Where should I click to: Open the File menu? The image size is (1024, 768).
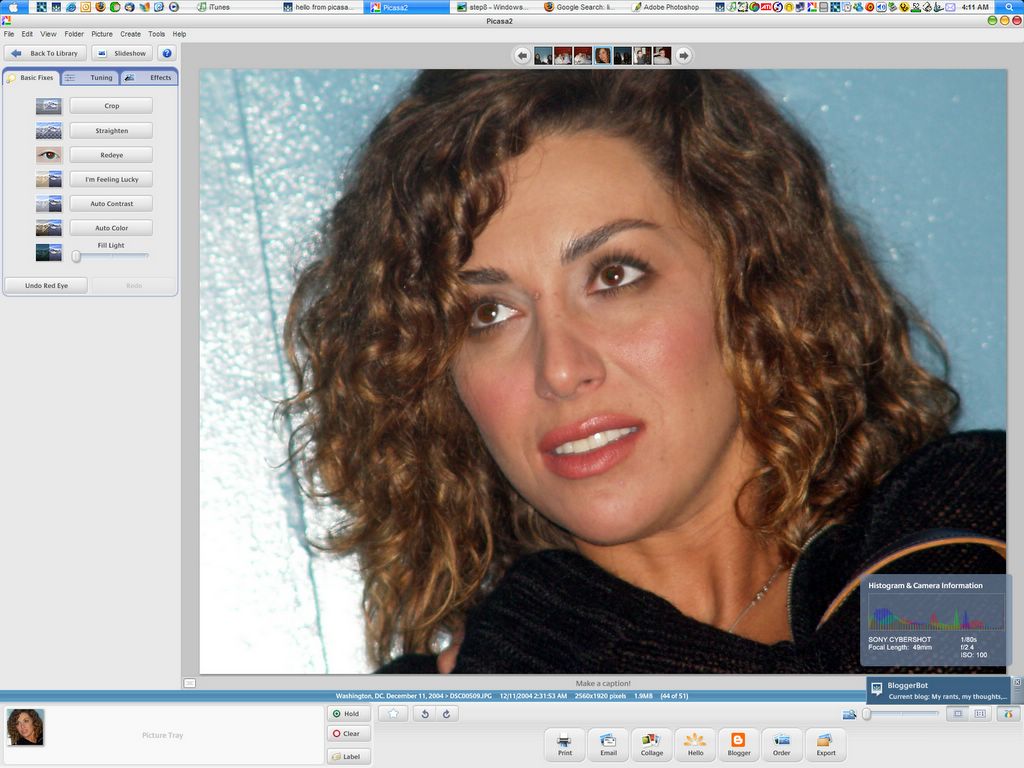[x=9, y=34]
